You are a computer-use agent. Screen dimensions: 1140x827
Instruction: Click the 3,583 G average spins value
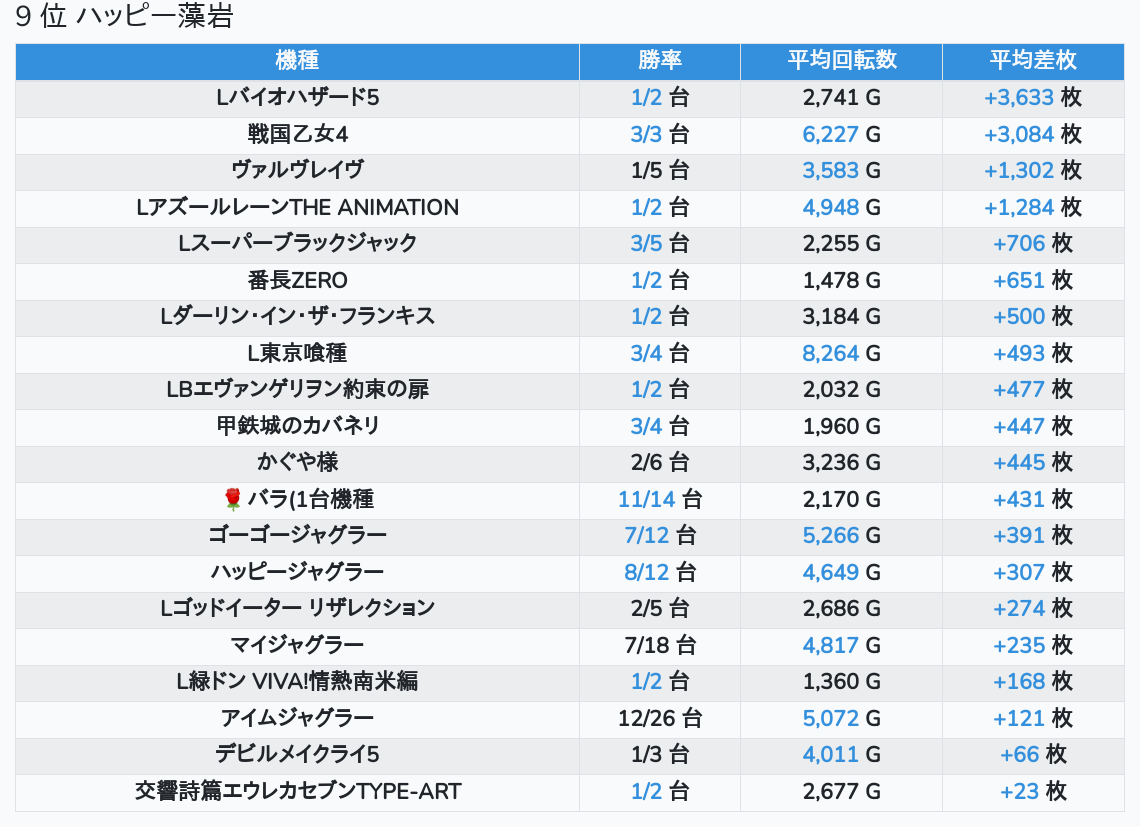842,170
